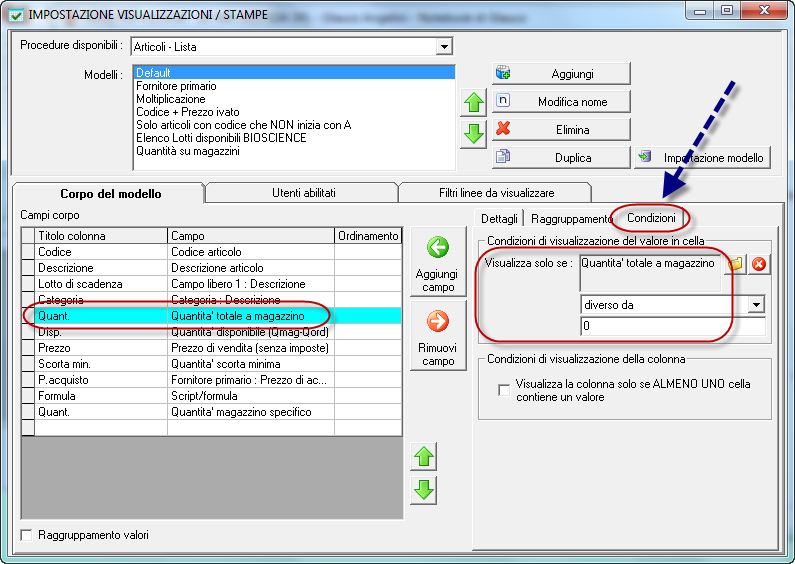Click 'Quantita' scorta minima' cell
Screen dimensions: 795x564
coord(250,364)
